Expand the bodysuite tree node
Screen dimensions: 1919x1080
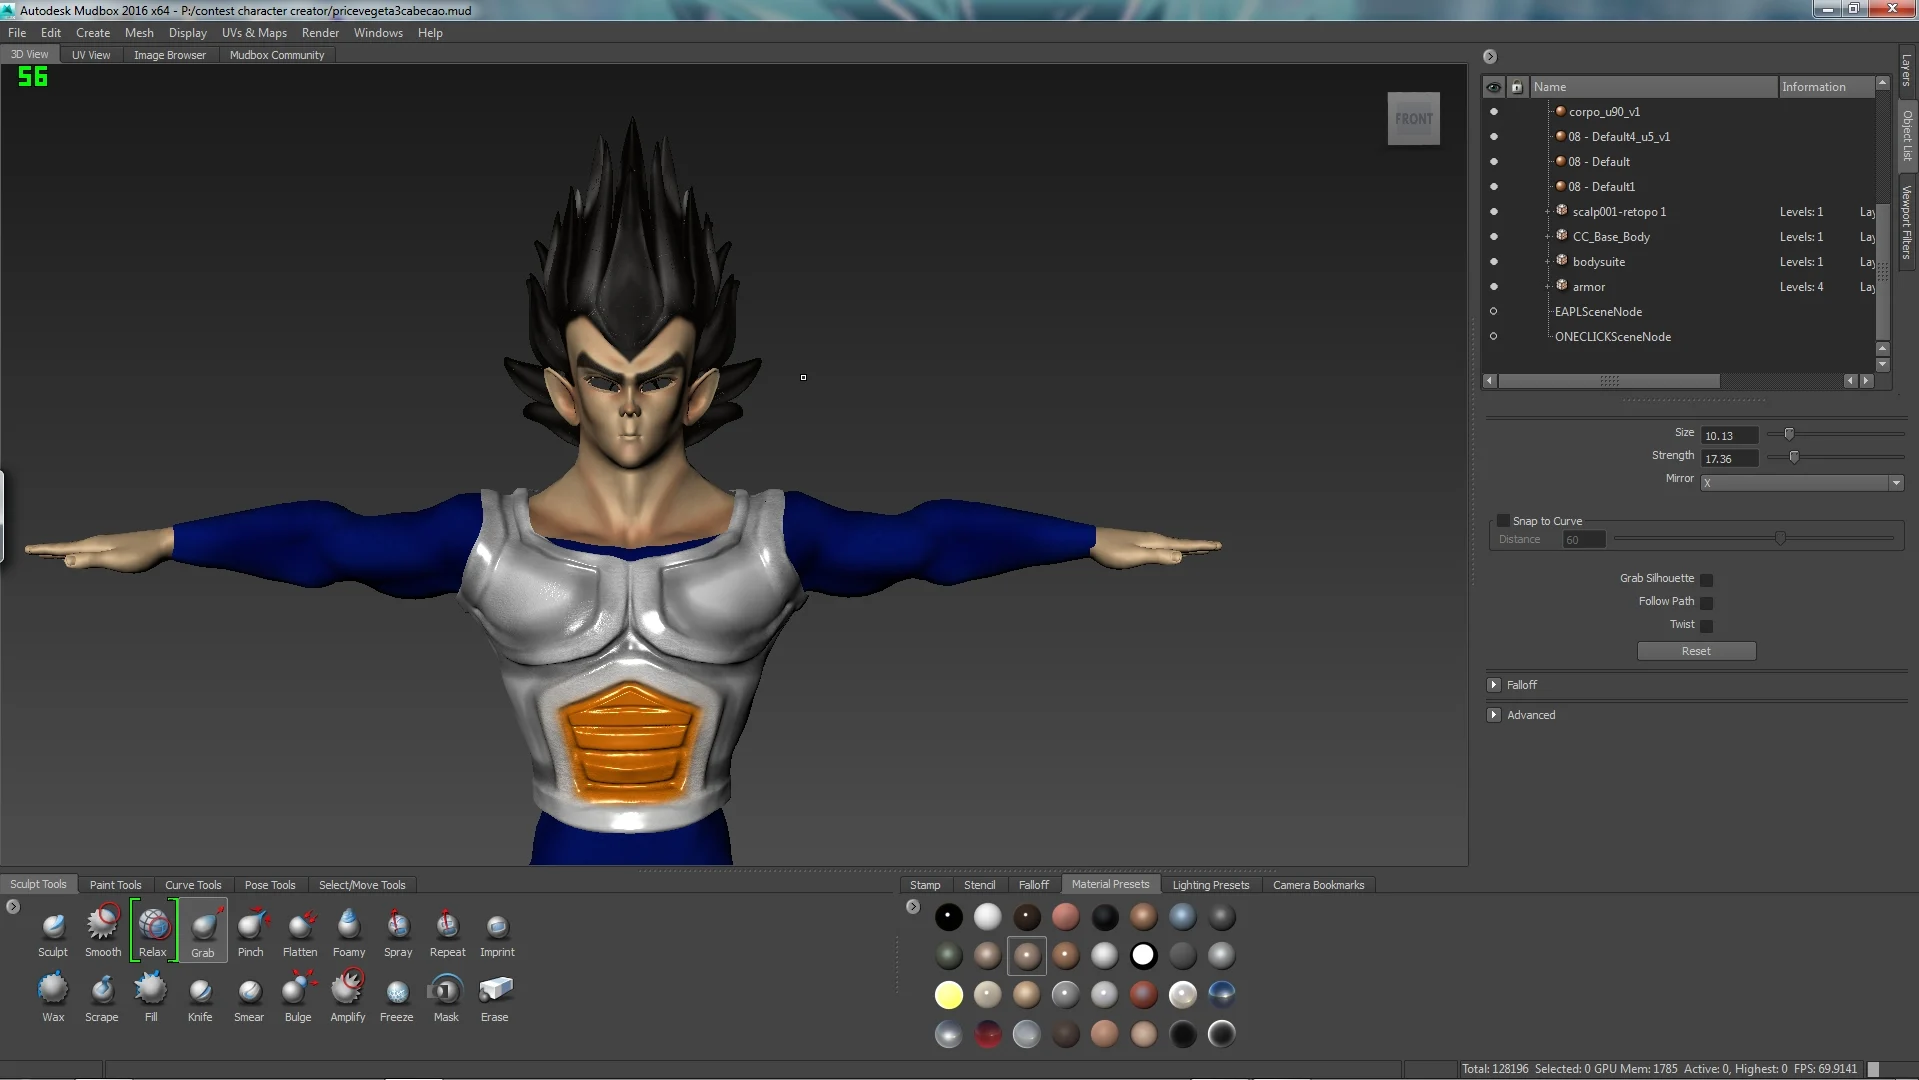coord(1547,262)
